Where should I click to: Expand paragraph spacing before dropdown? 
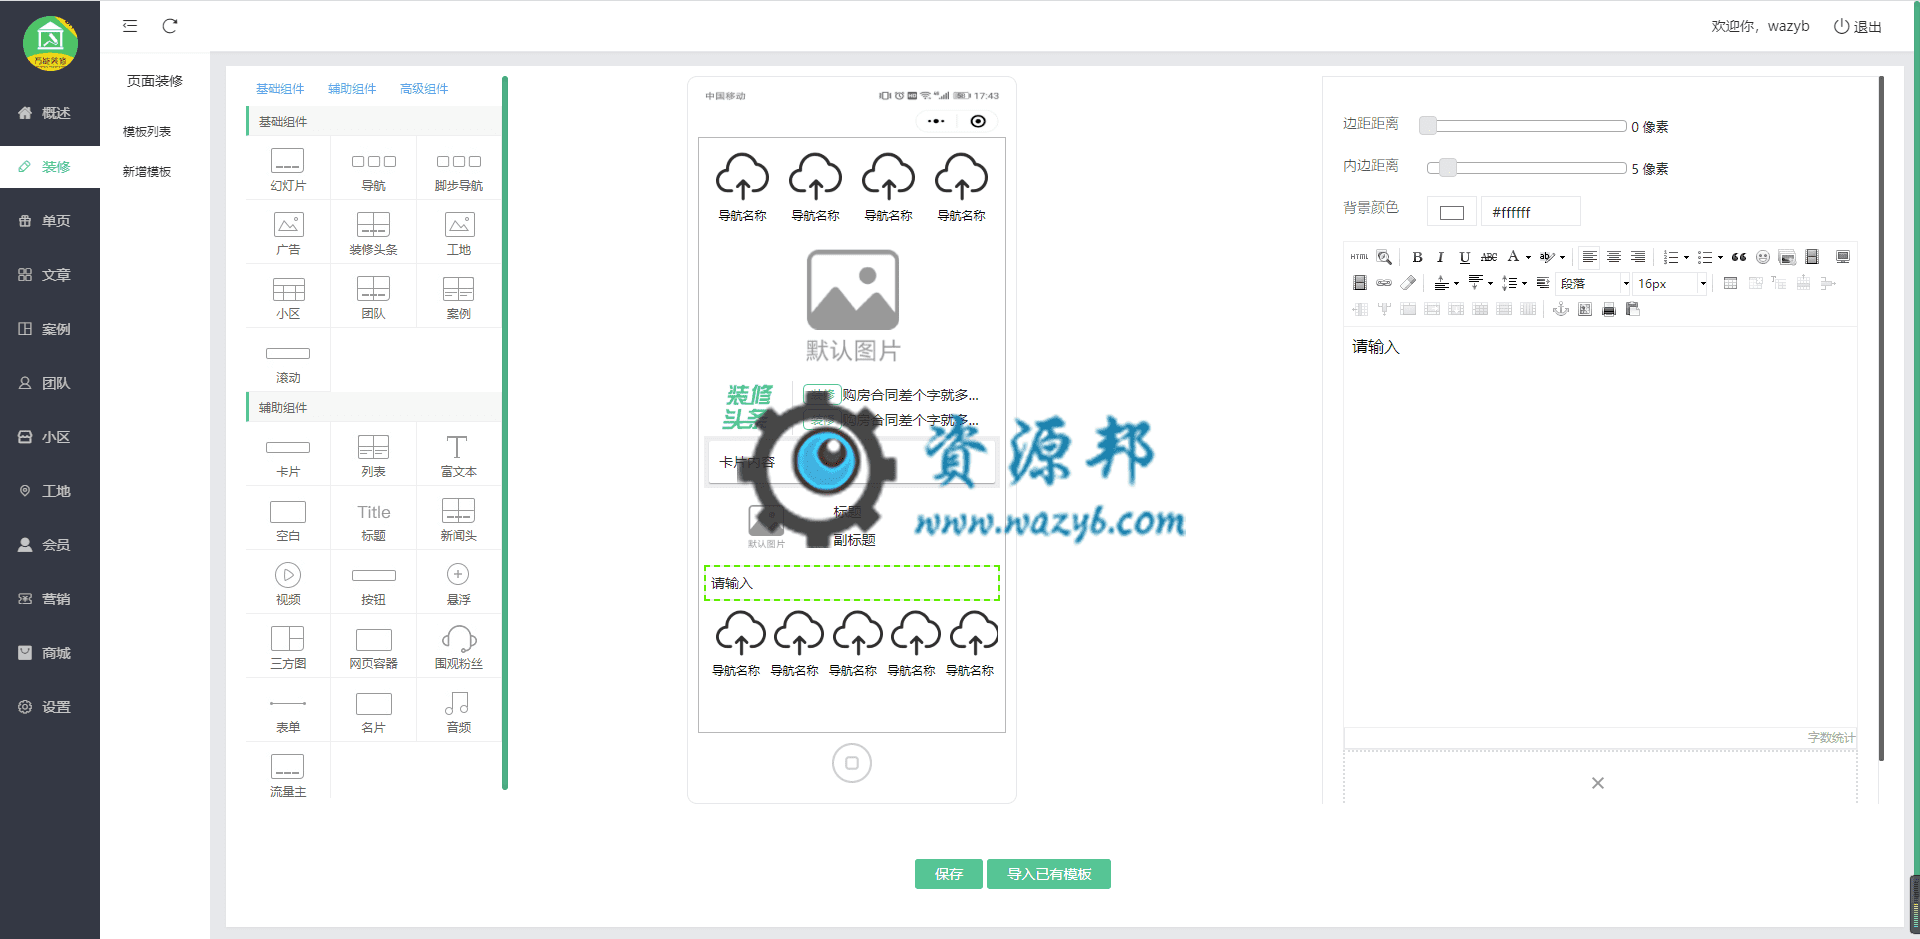(x=1456, y=283)
